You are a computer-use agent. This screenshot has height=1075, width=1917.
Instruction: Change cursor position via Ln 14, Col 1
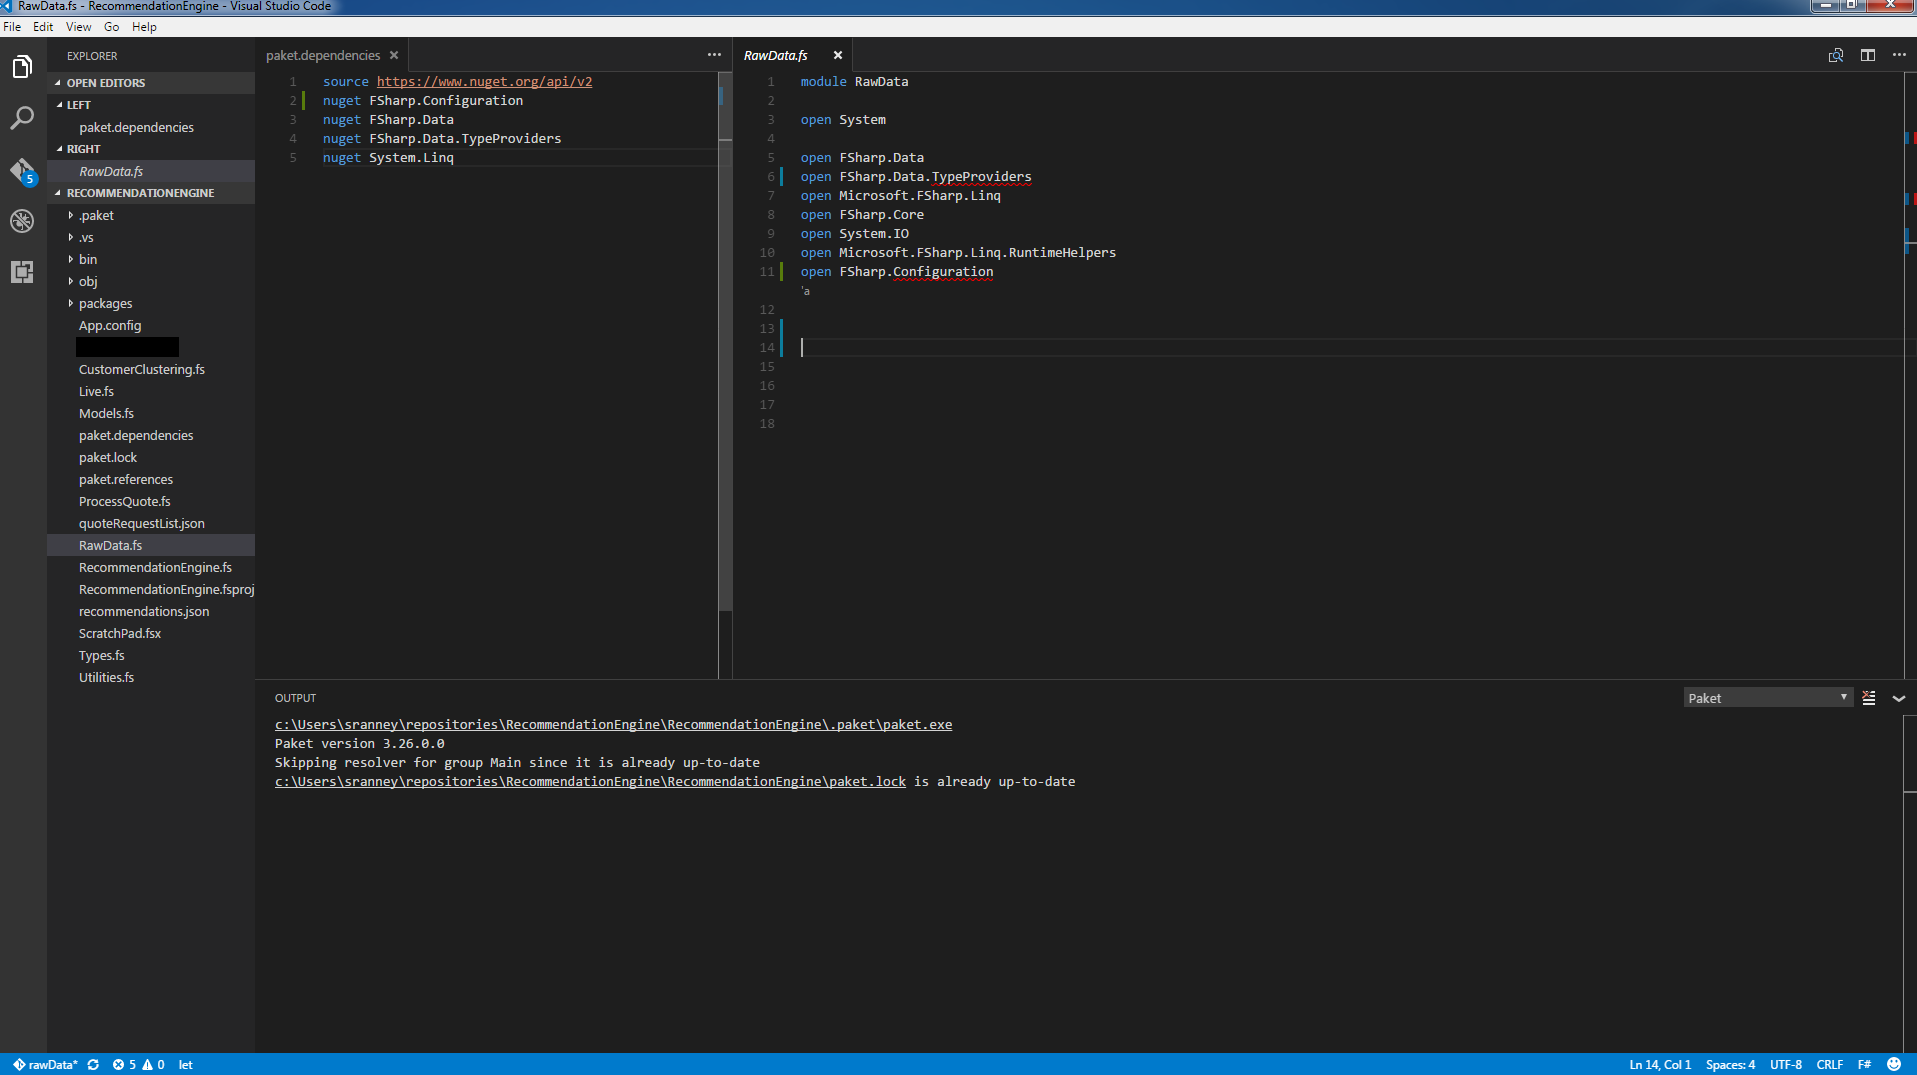(1660, 1065)
